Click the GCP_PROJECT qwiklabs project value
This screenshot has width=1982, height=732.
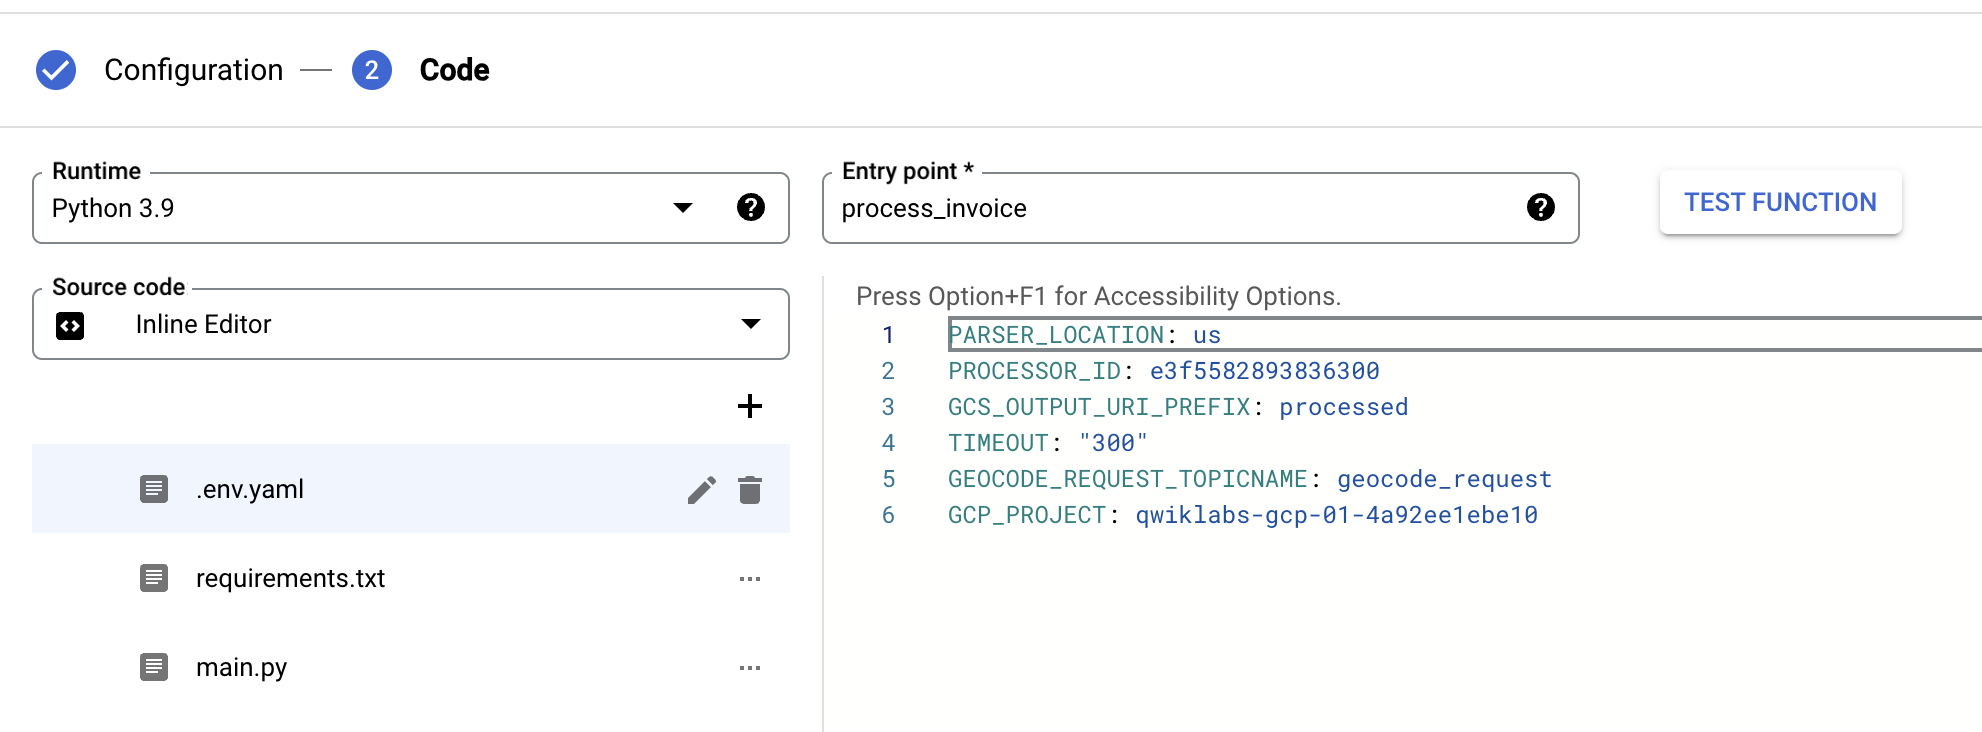coord(1336,515)
